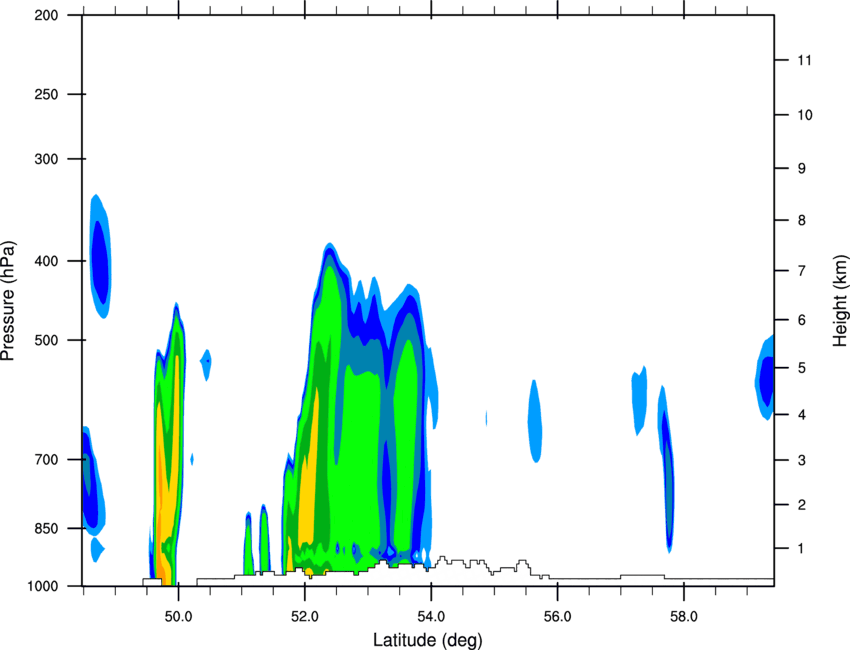Pick the 5 km height label

click(x=802, y=368)
